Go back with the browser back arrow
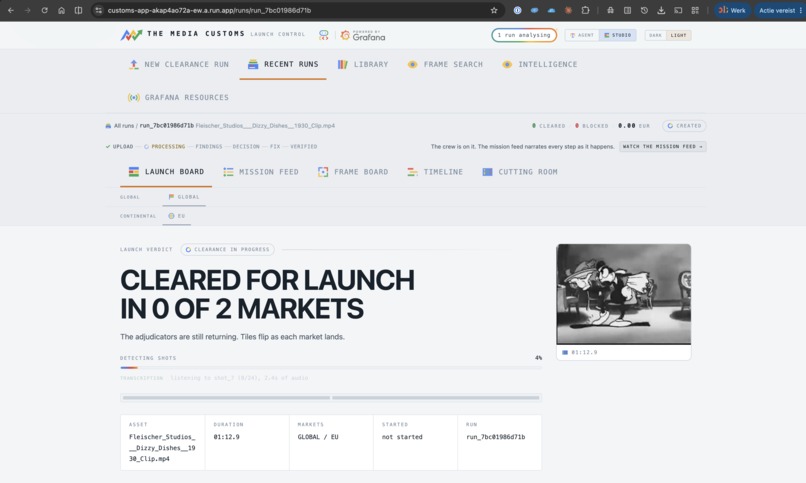 (x=11, y=10)
